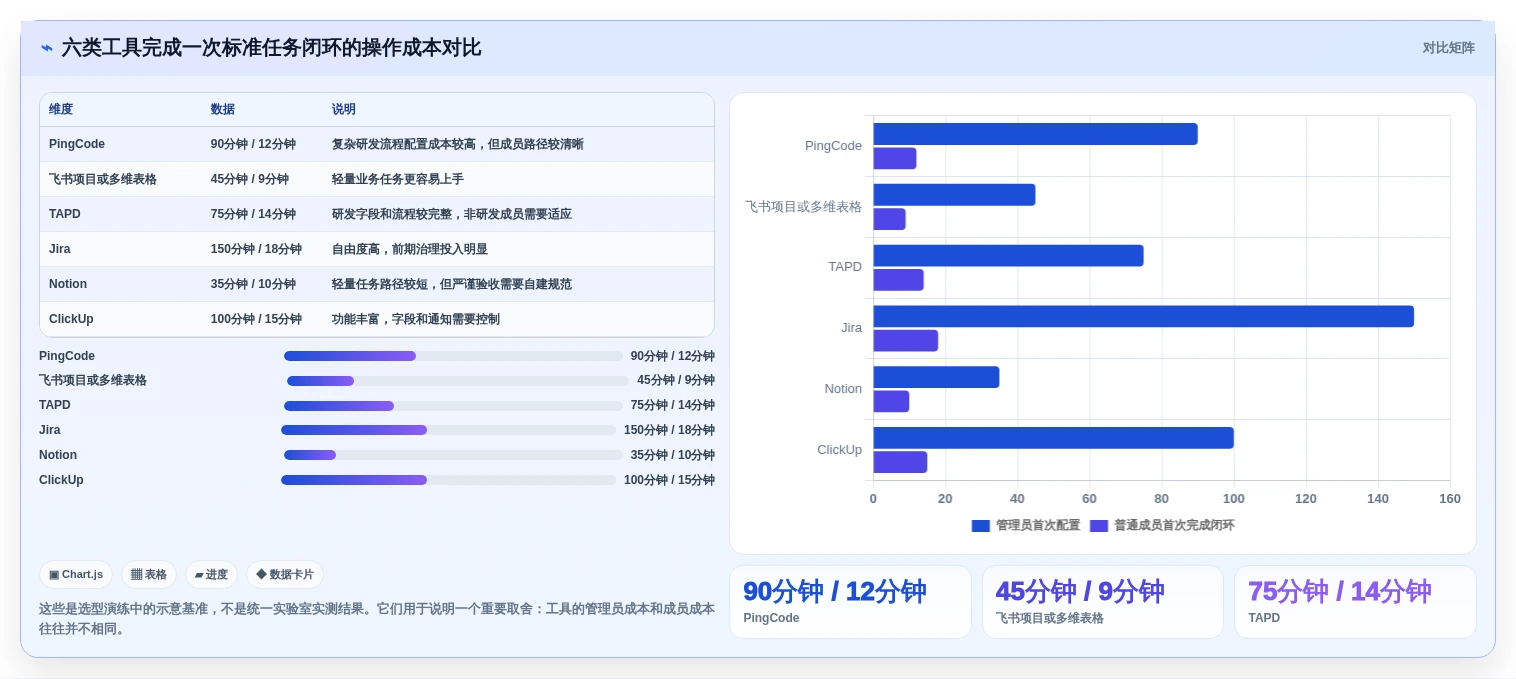Image resolution: width=1516 pixels, height=679 pixels.
Task: Click the description 功能丰富，字段和通知需要控制
Action: [416, 319]
